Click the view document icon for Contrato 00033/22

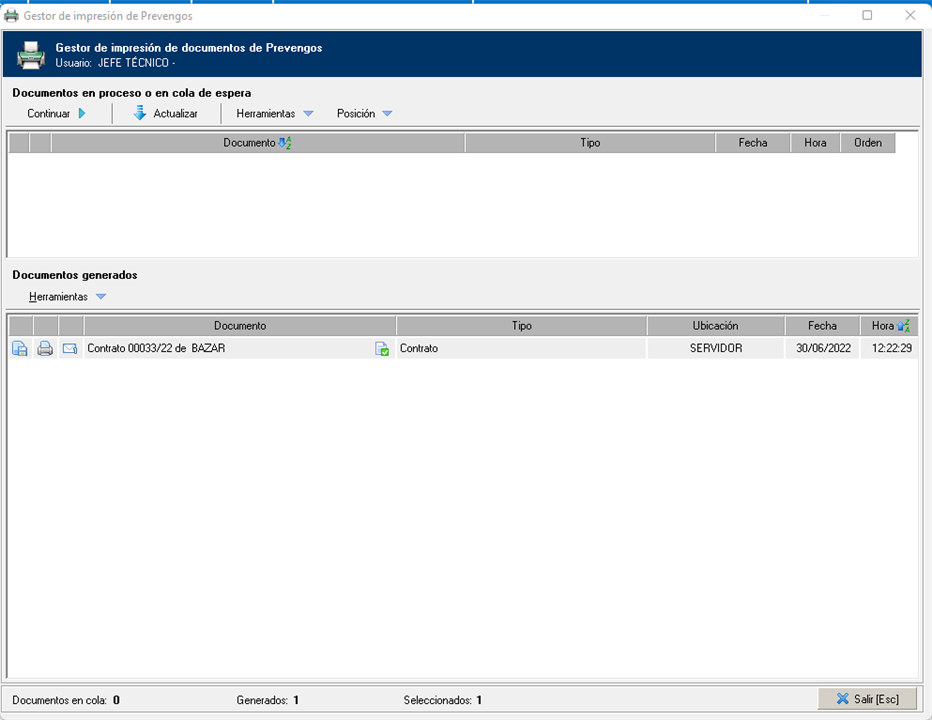click(x=20, y=349)
